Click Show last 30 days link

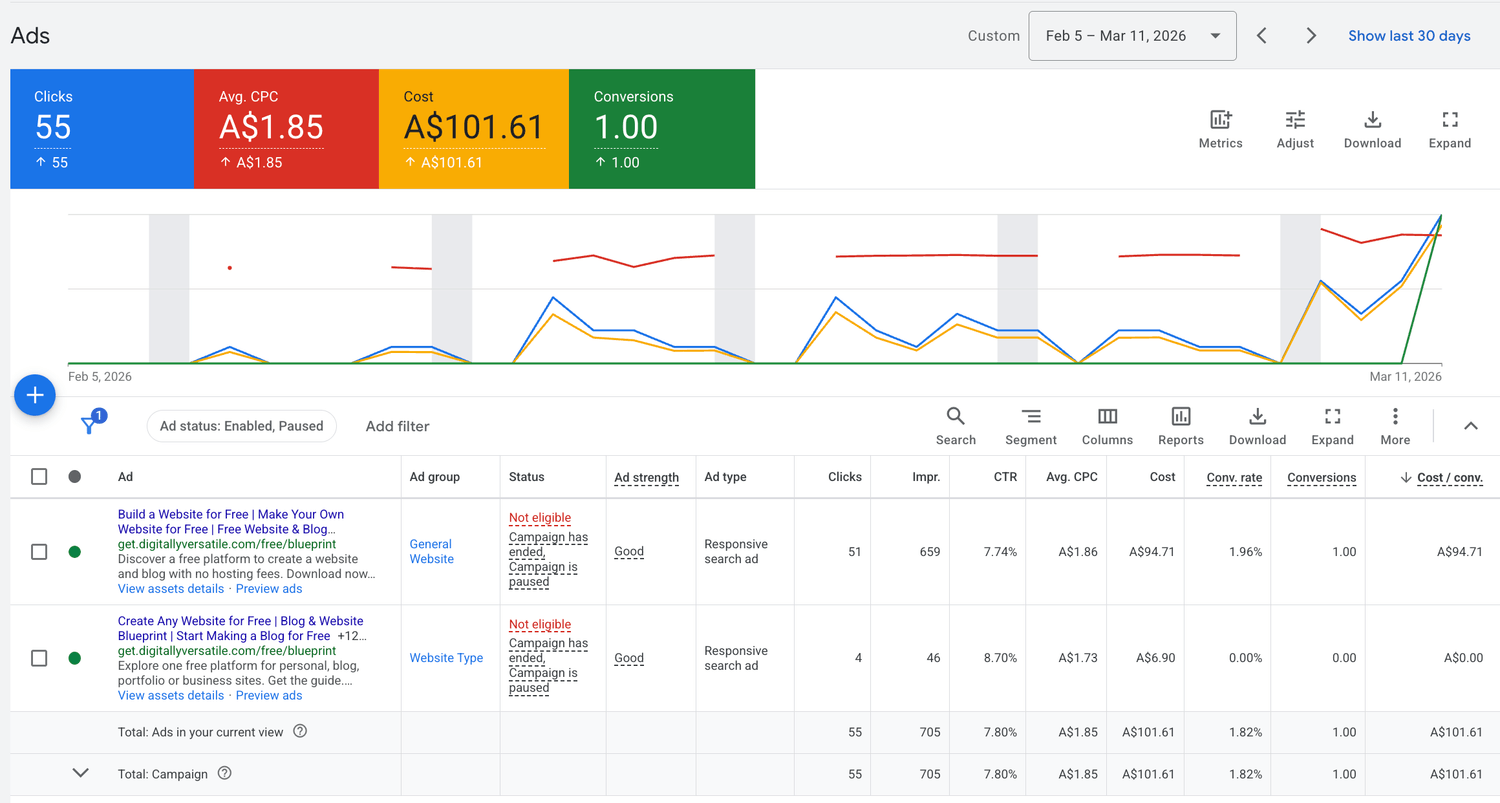click(1408, 36)
